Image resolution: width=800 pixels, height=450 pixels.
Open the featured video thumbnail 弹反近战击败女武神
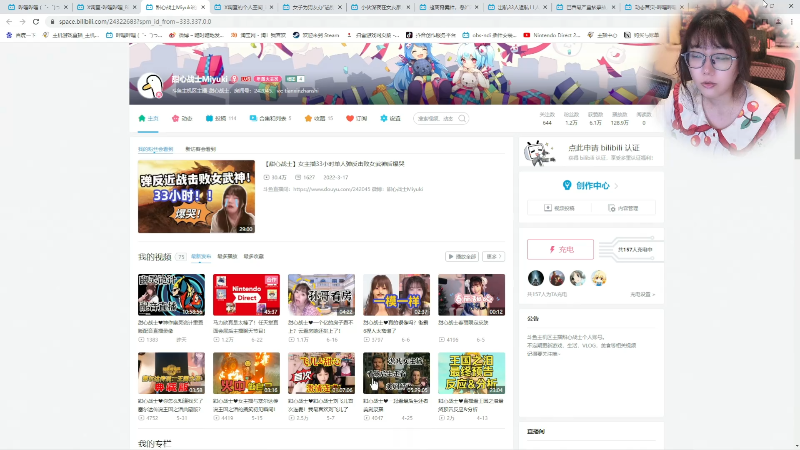tap(196, 196)
